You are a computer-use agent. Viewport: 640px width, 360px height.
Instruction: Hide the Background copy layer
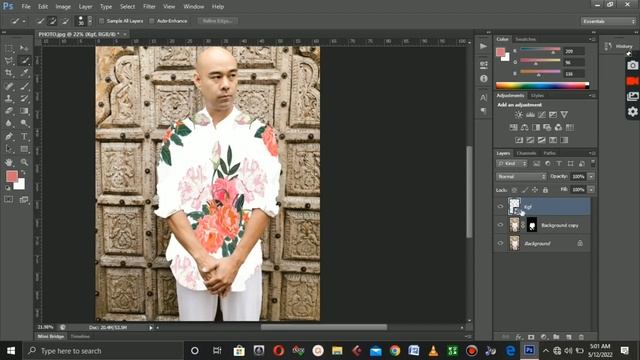(500, 225)
